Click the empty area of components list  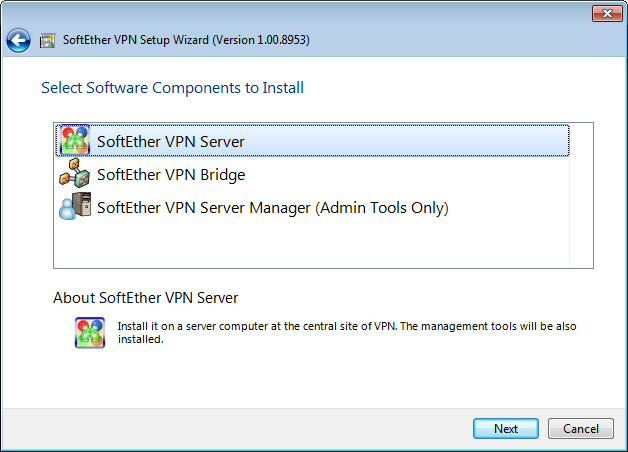tap(312, 244)
